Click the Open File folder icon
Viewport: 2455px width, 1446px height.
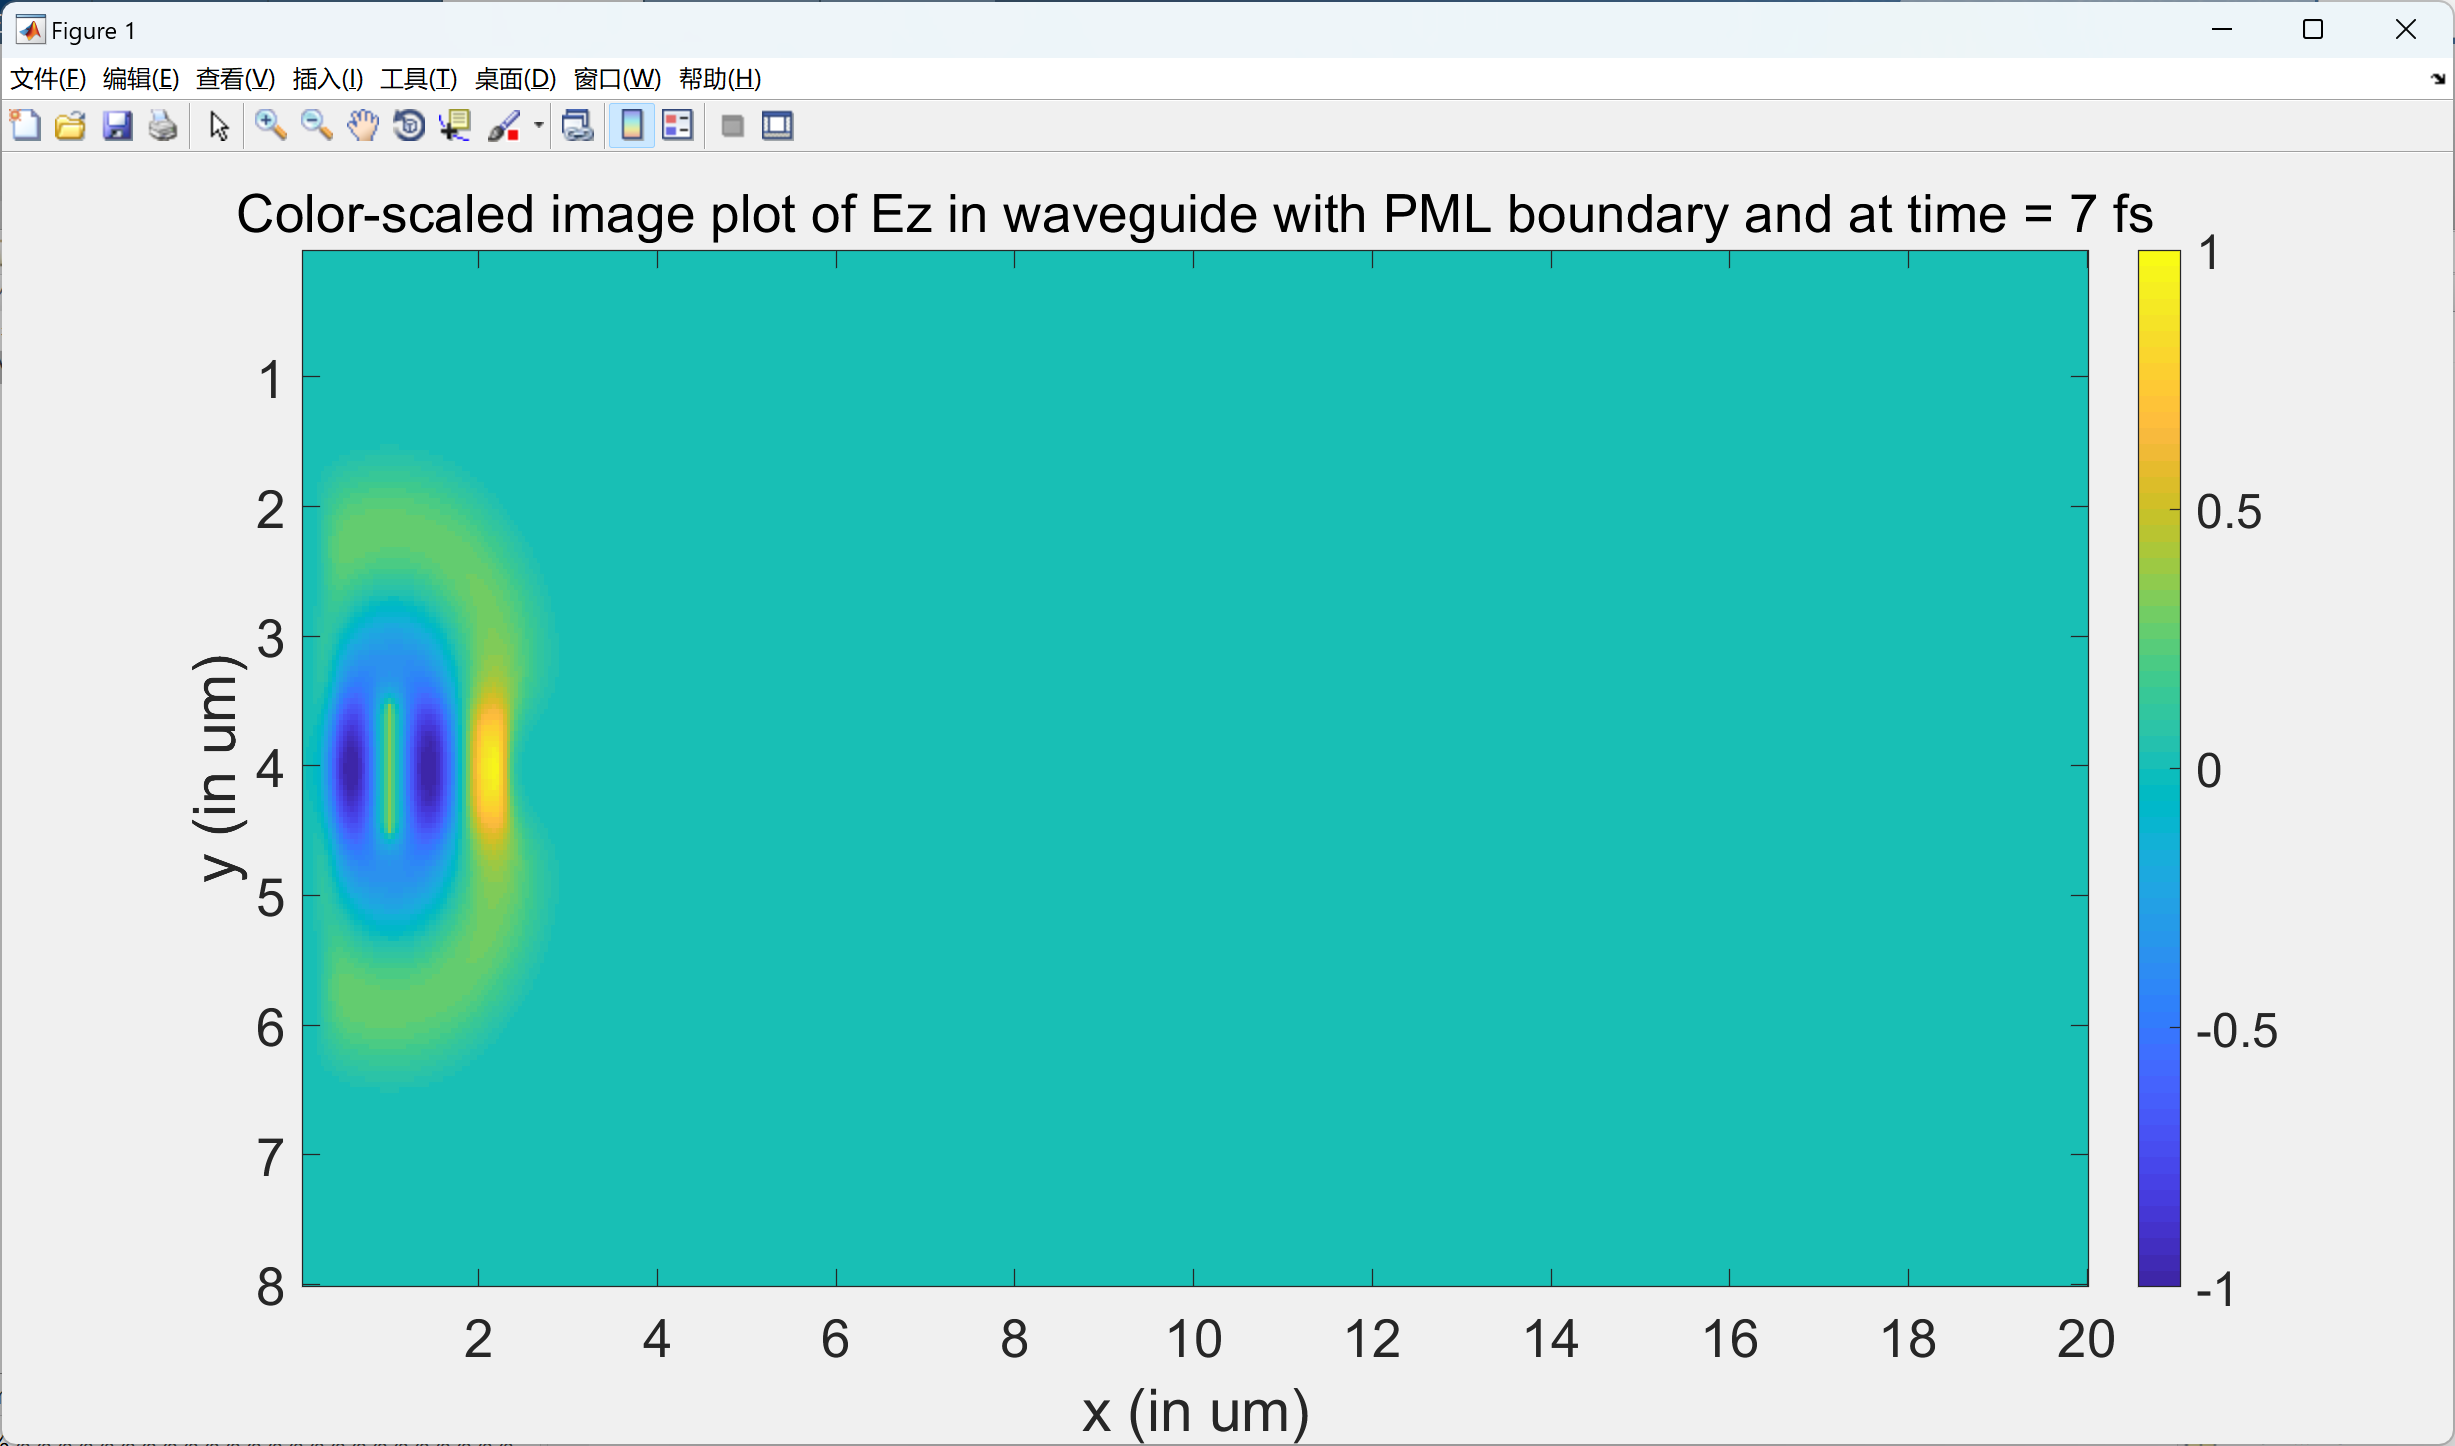70,126
